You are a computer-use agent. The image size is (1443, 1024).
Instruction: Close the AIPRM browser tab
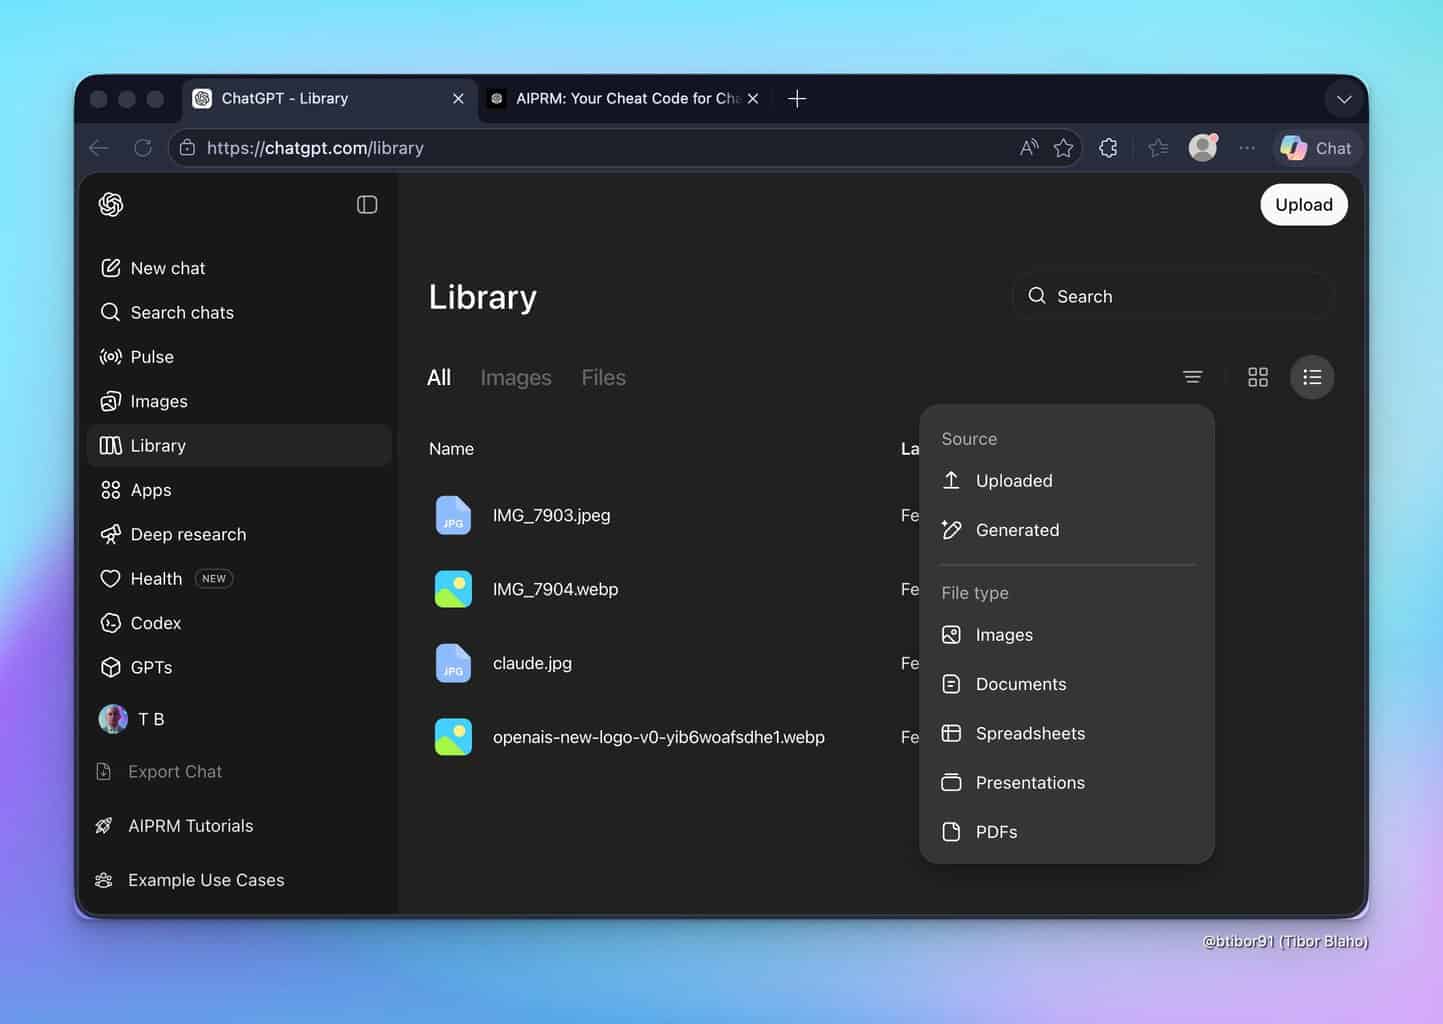click(753, 98)
